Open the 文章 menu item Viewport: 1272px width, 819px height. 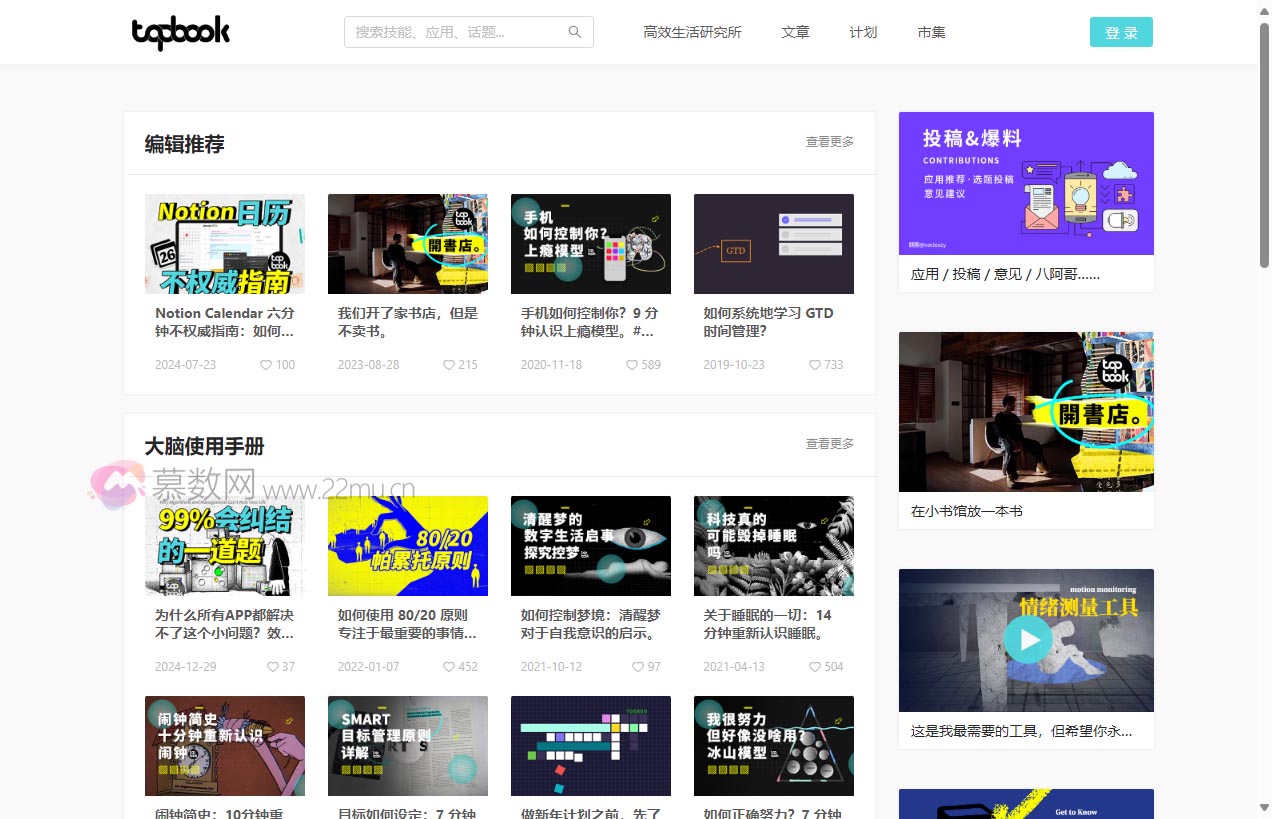[x=795, y=32]
